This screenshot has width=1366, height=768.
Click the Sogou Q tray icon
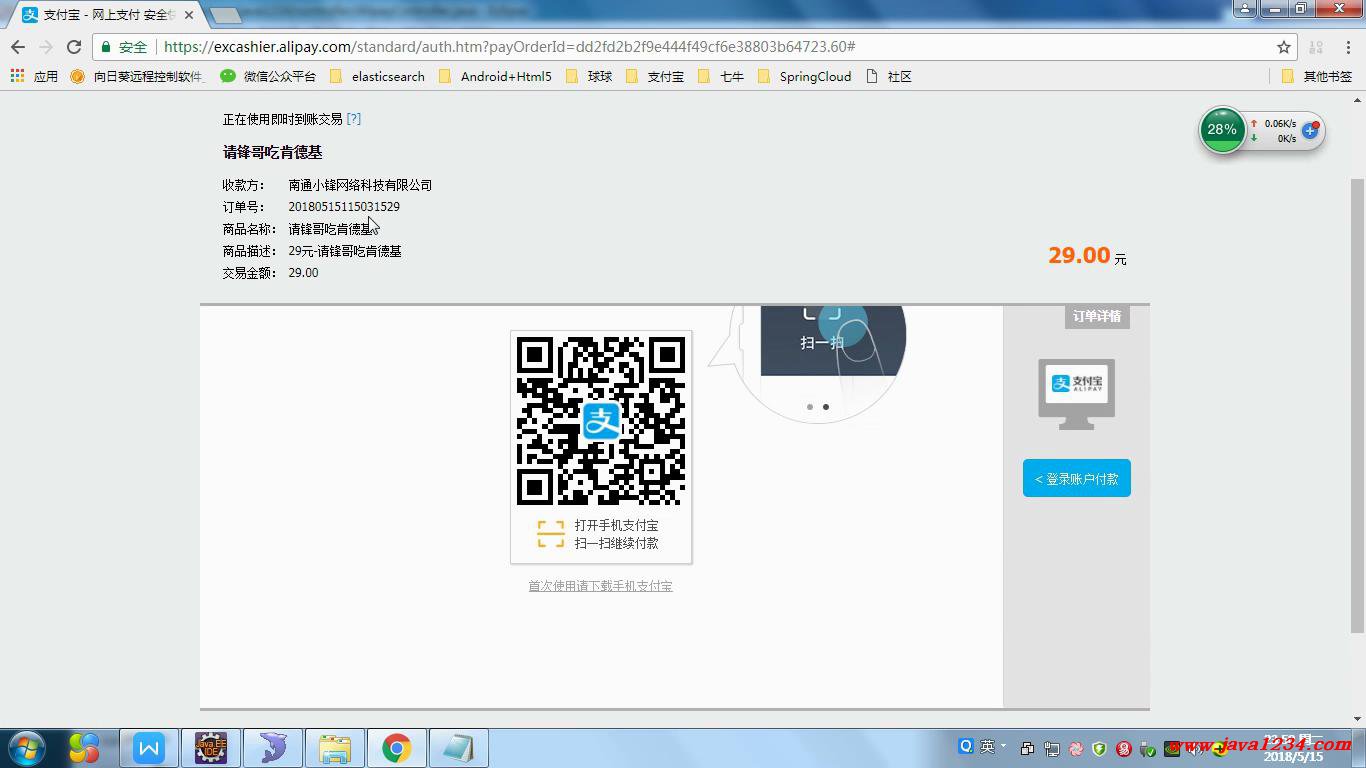click(x=966, y=746)
